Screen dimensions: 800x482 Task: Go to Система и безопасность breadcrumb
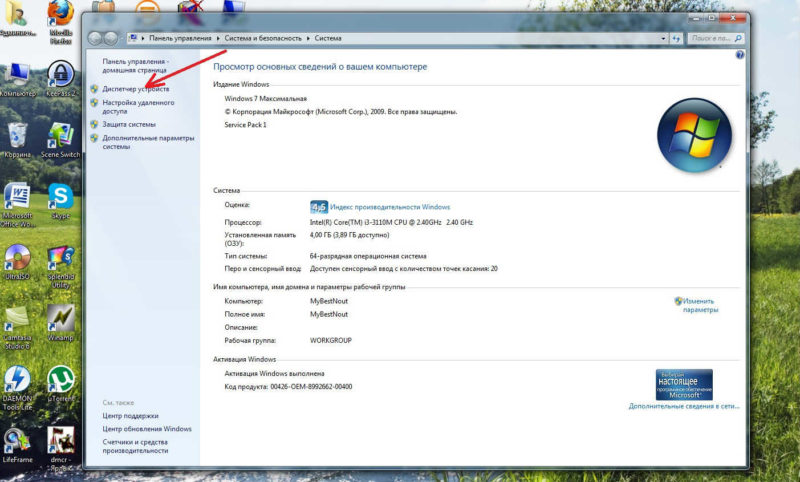(x=263, y=38)
